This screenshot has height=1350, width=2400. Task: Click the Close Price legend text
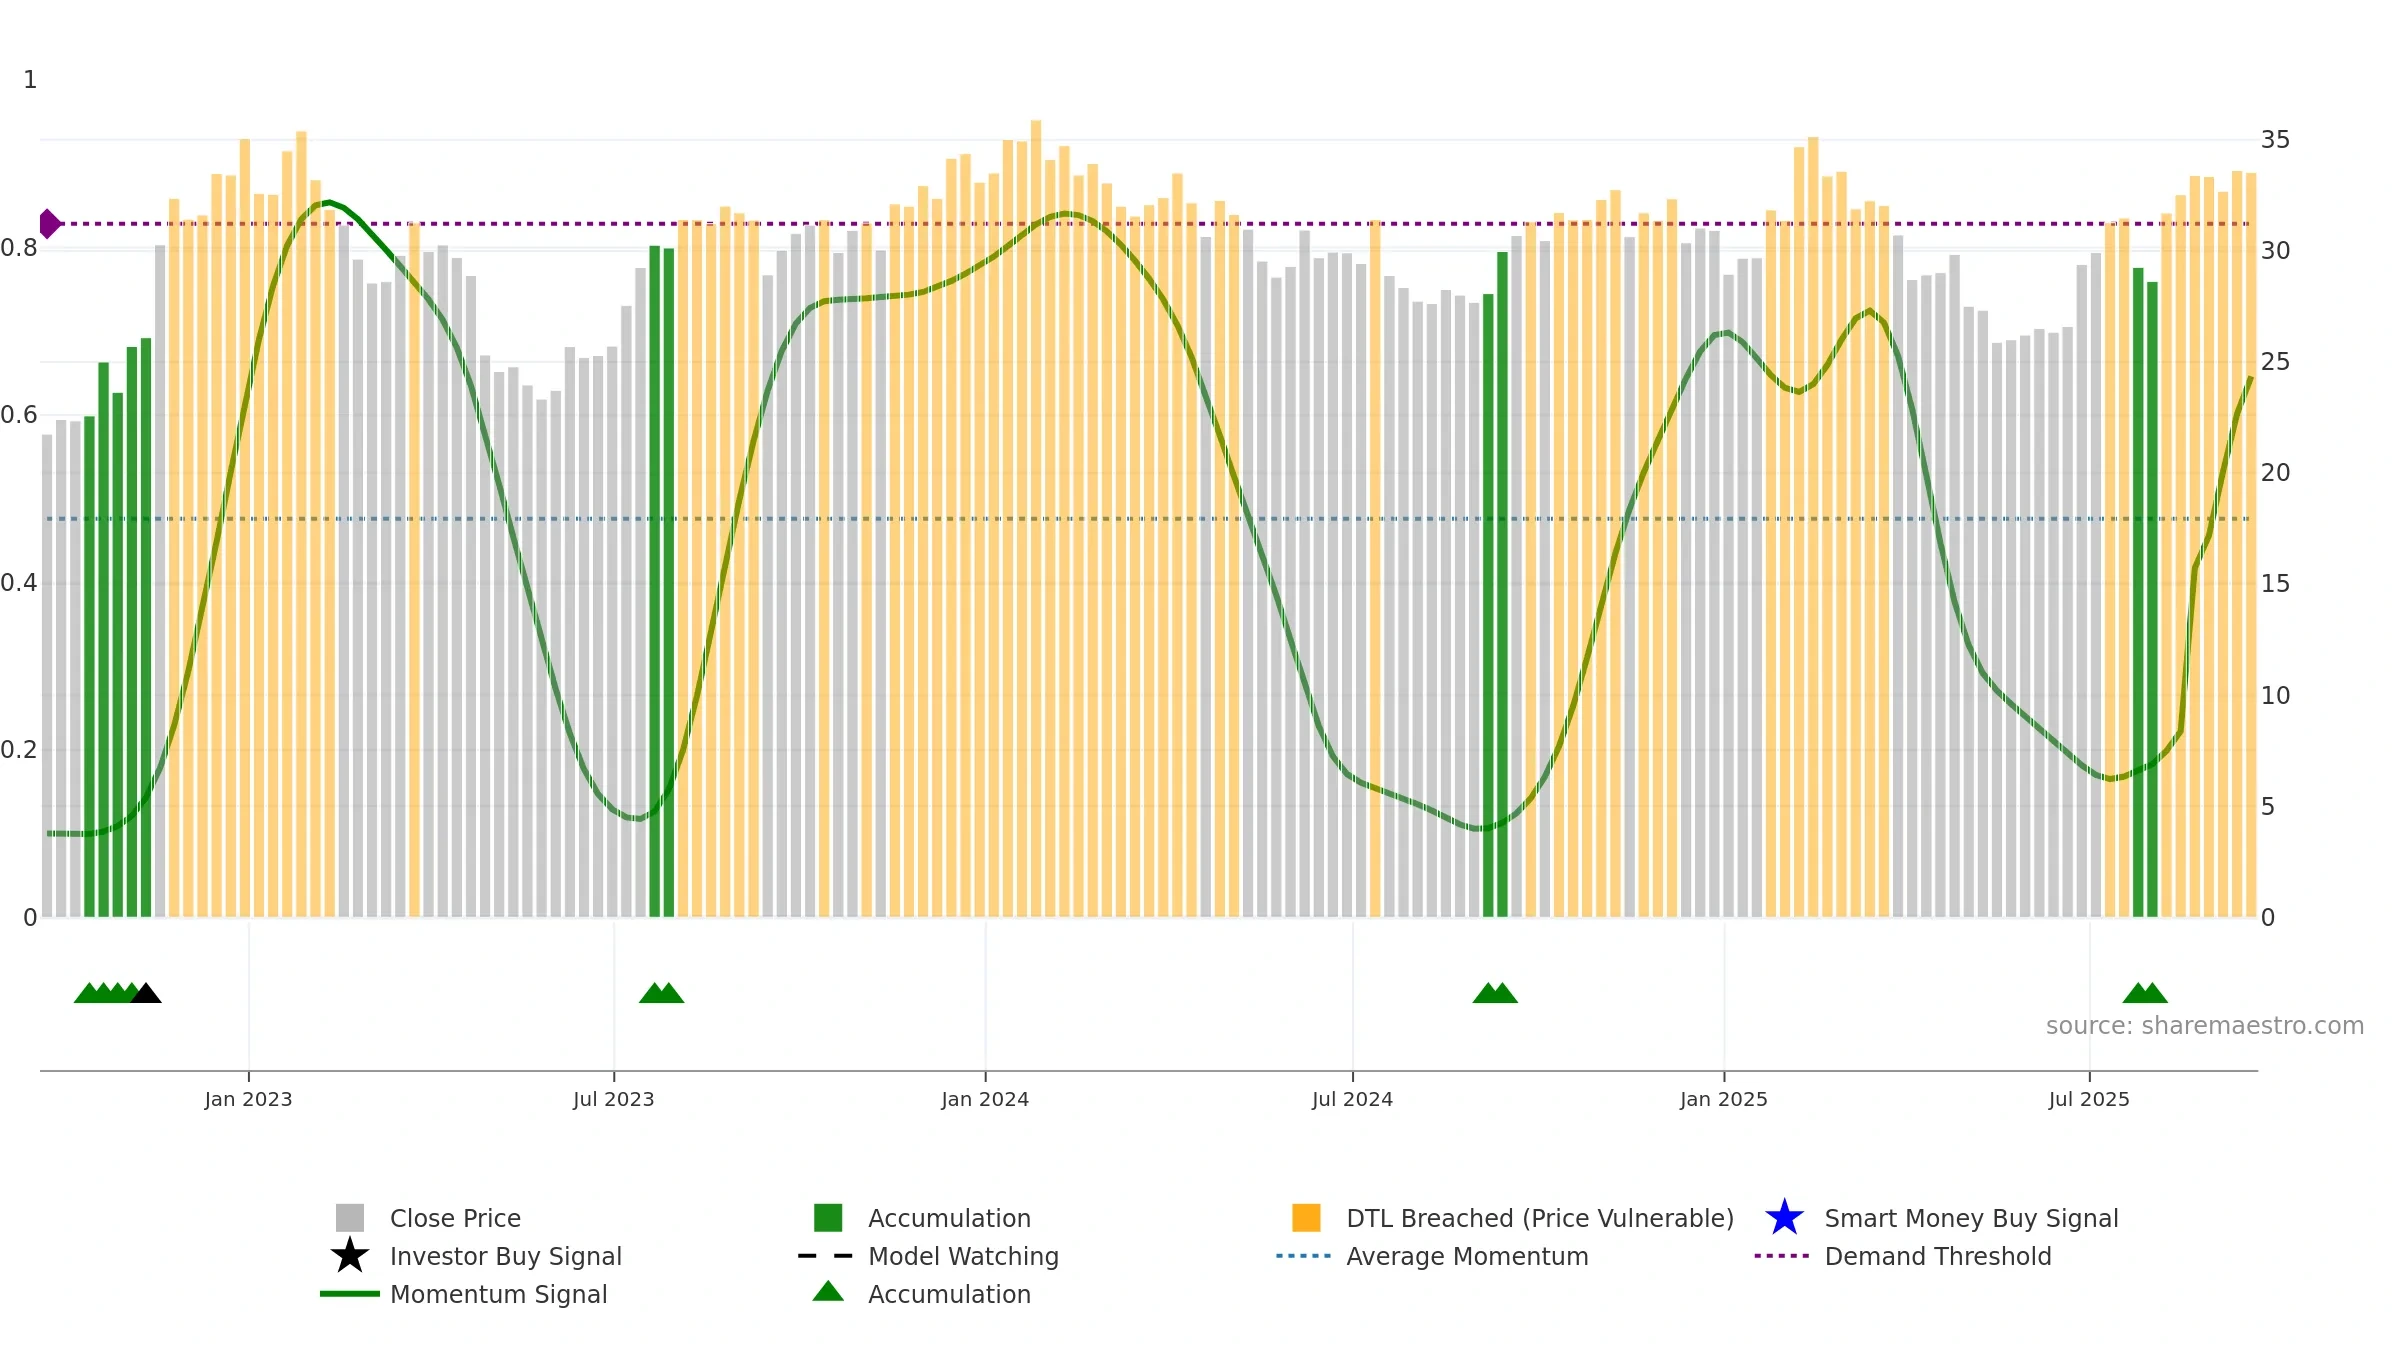pyautogui.click(x=455, y=1218)
